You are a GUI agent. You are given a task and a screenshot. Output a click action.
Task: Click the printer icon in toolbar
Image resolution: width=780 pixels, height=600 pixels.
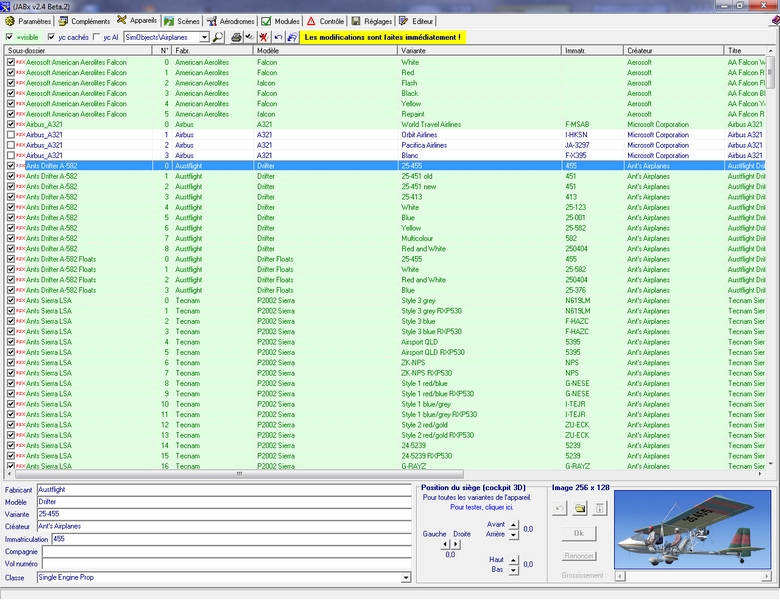tap(236, 37)
